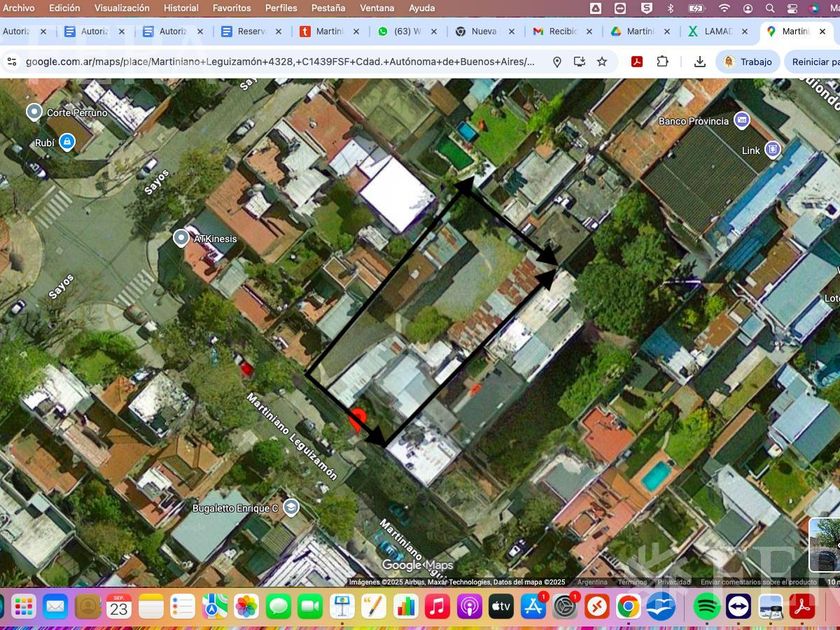The width and height of the screenshot is (840, 630).
Task: Bookmark this page with the star icon
Action: (602, 62)
